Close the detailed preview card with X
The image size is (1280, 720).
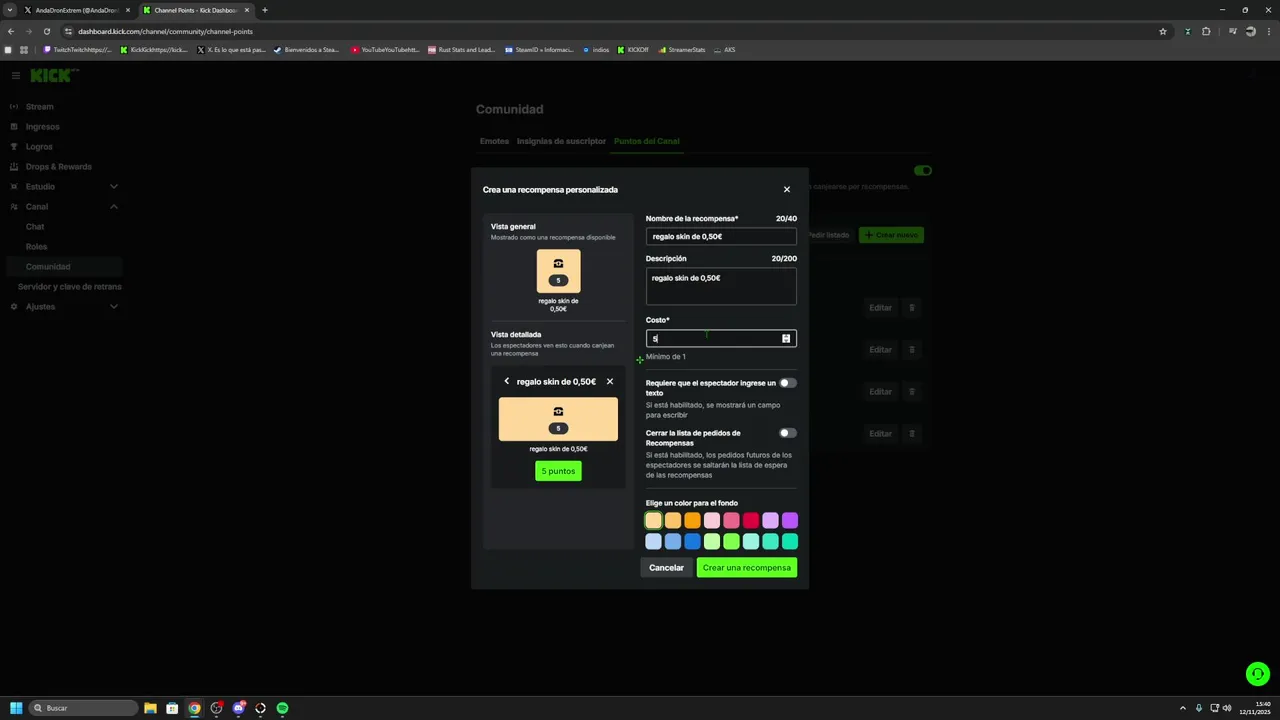[x=610, y=381]
